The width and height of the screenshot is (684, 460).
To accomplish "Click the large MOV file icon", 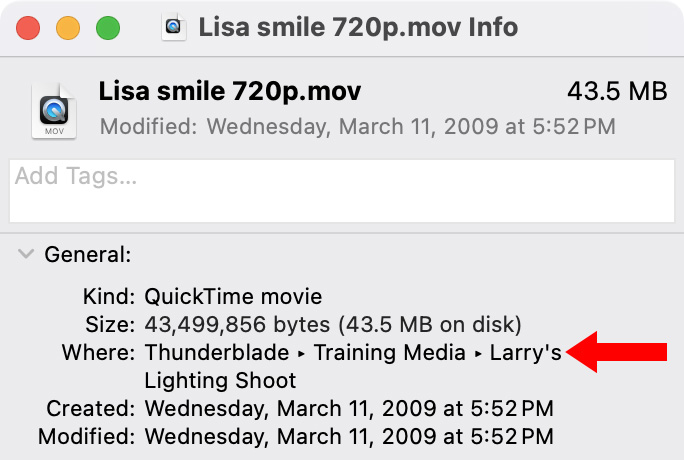I will (54, 109).
